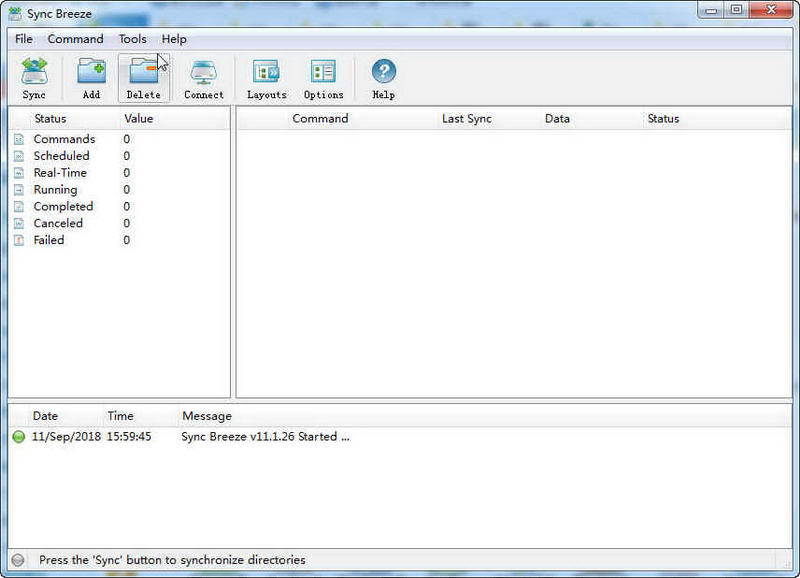
Task: Click the Canceled row icon
Action: click(19, 223)
